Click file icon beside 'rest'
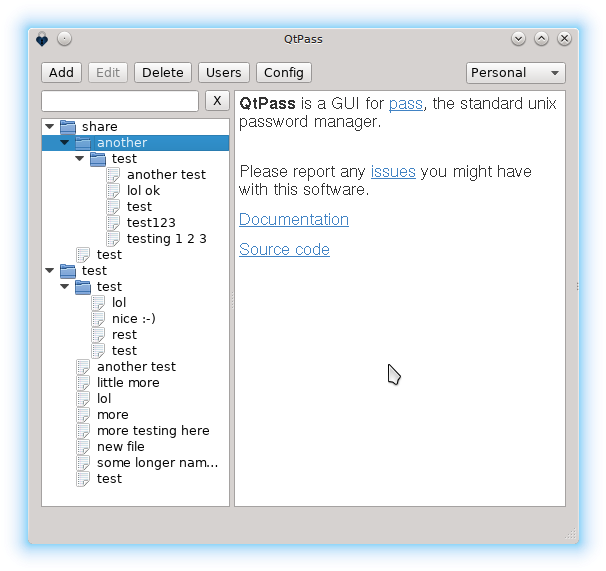 click(98, 334)
